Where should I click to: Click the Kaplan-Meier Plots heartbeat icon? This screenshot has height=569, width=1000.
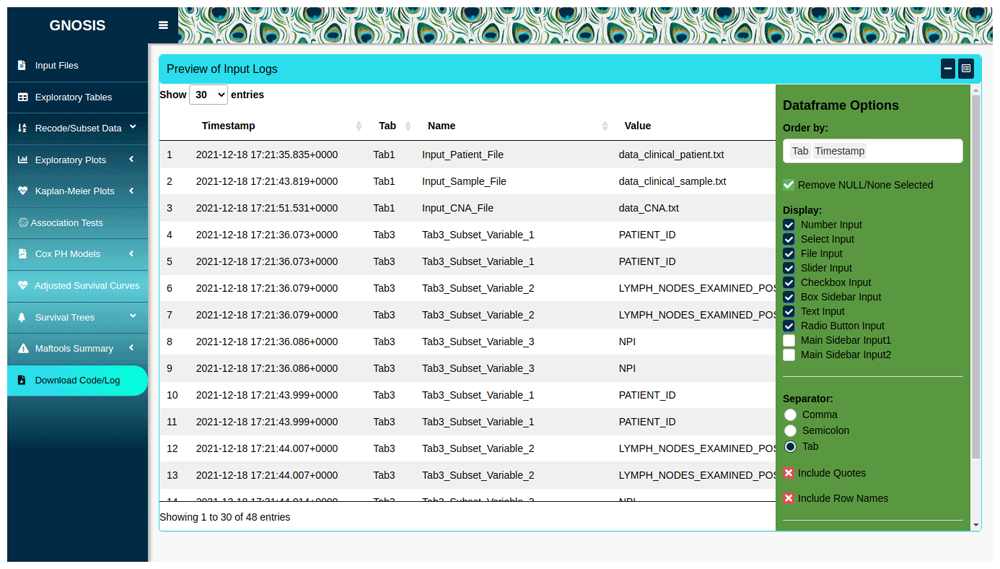[22, 191]
